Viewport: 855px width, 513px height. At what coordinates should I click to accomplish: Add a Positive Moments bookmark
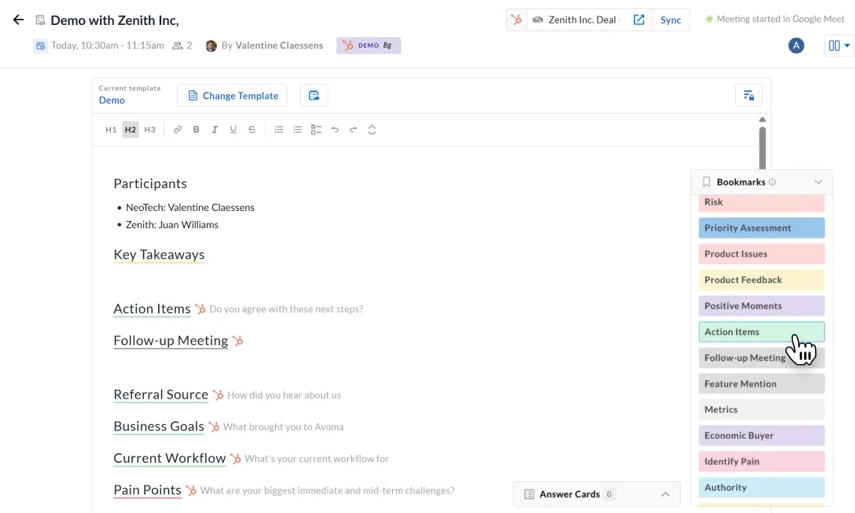(x=762, y=306)
